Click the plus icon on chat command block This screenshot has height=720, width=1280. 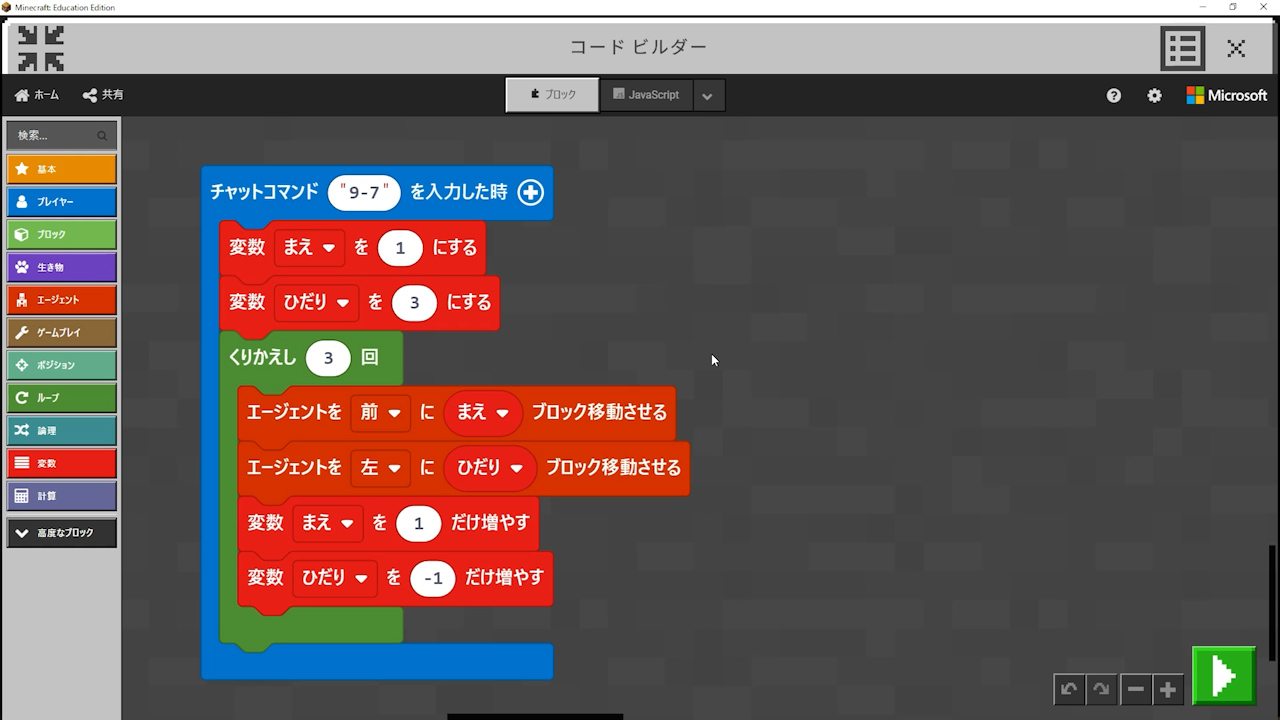click(530, 192)
